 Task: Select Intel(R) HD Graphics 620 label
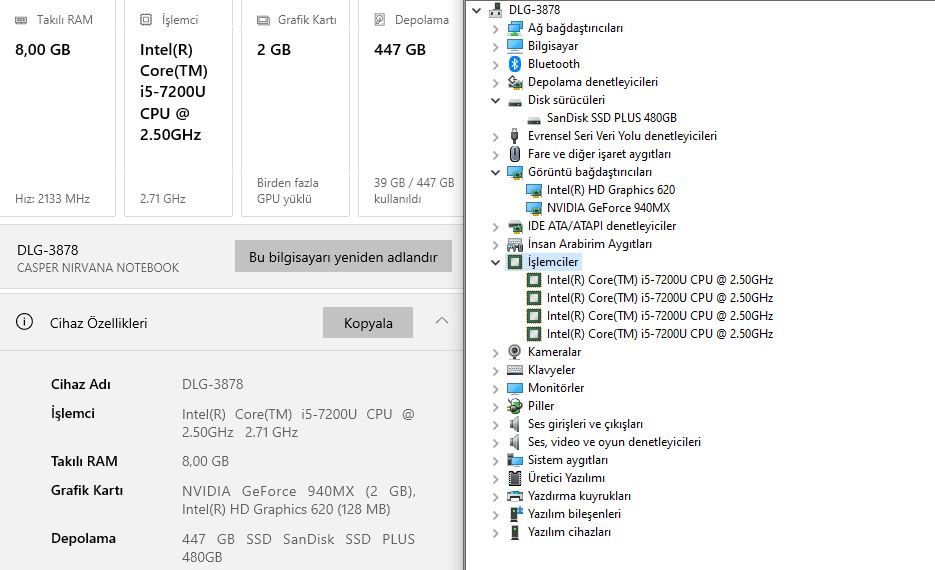[611, 190]
